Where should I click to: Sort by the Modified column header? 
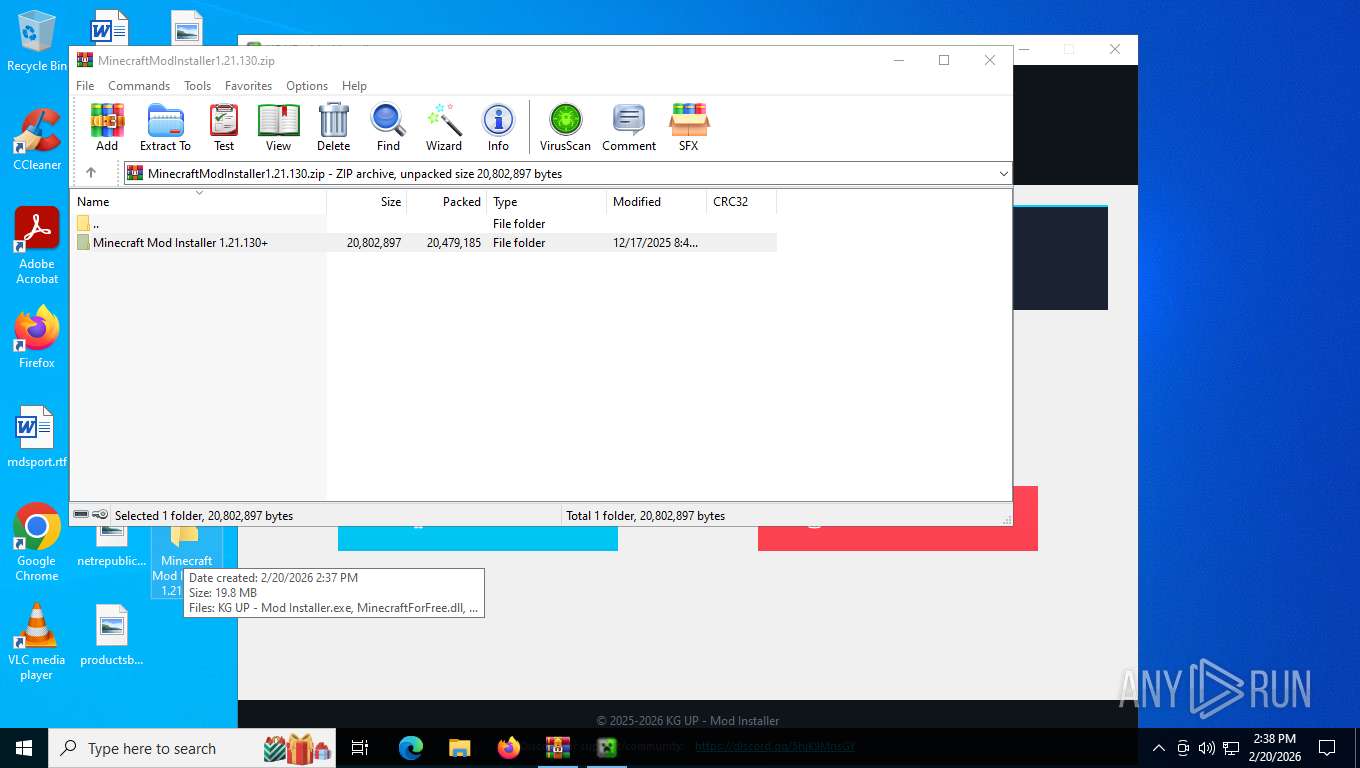click(656, 202)
